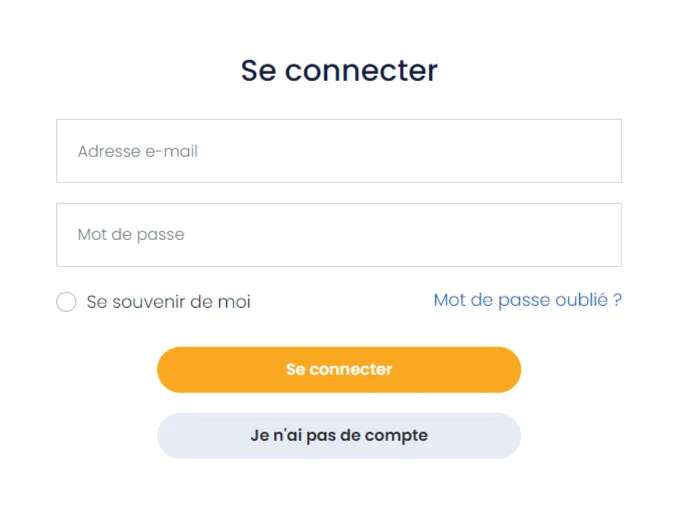Open the Mot de passe oublié link

click(527, 300)
